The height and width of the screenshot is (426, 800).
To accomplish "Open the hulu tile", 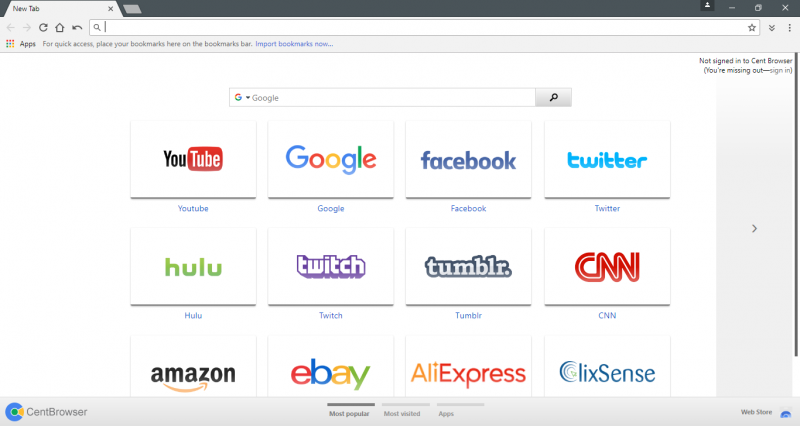I will point(193,266).
